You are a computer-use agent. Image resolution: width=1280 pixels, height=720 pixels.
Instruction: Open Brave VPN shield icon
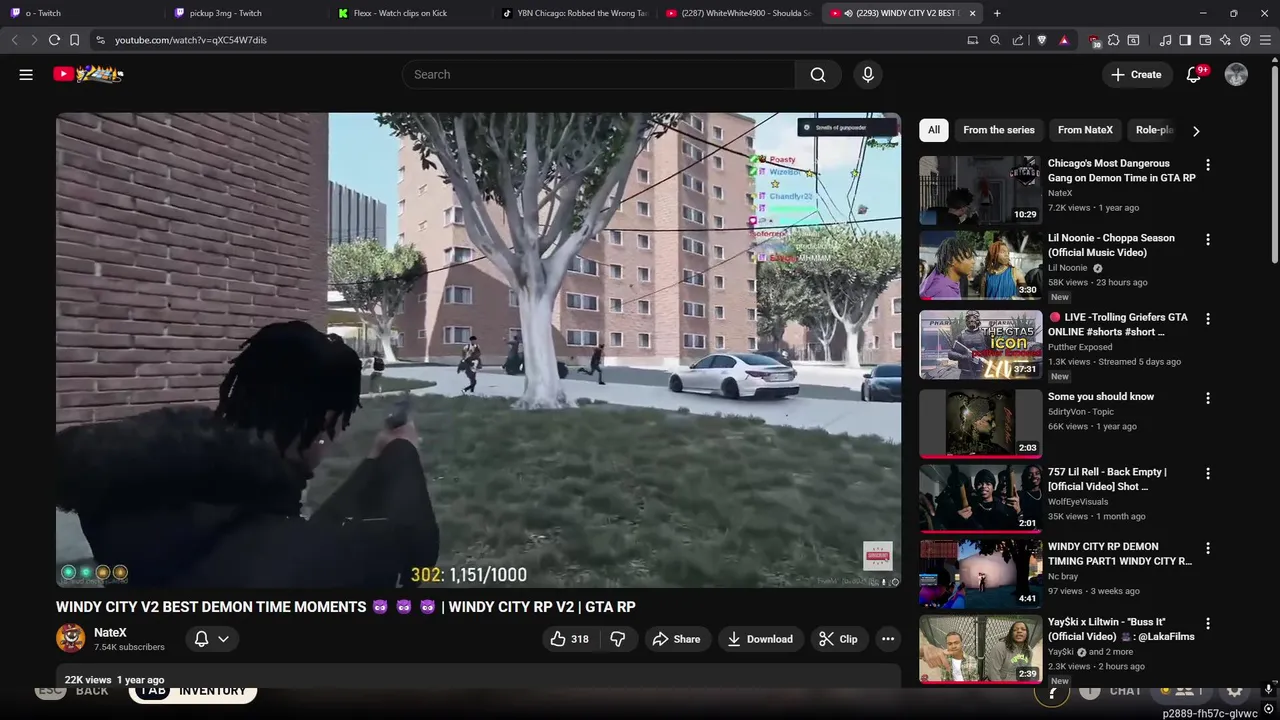click(x=1245, y=40)
